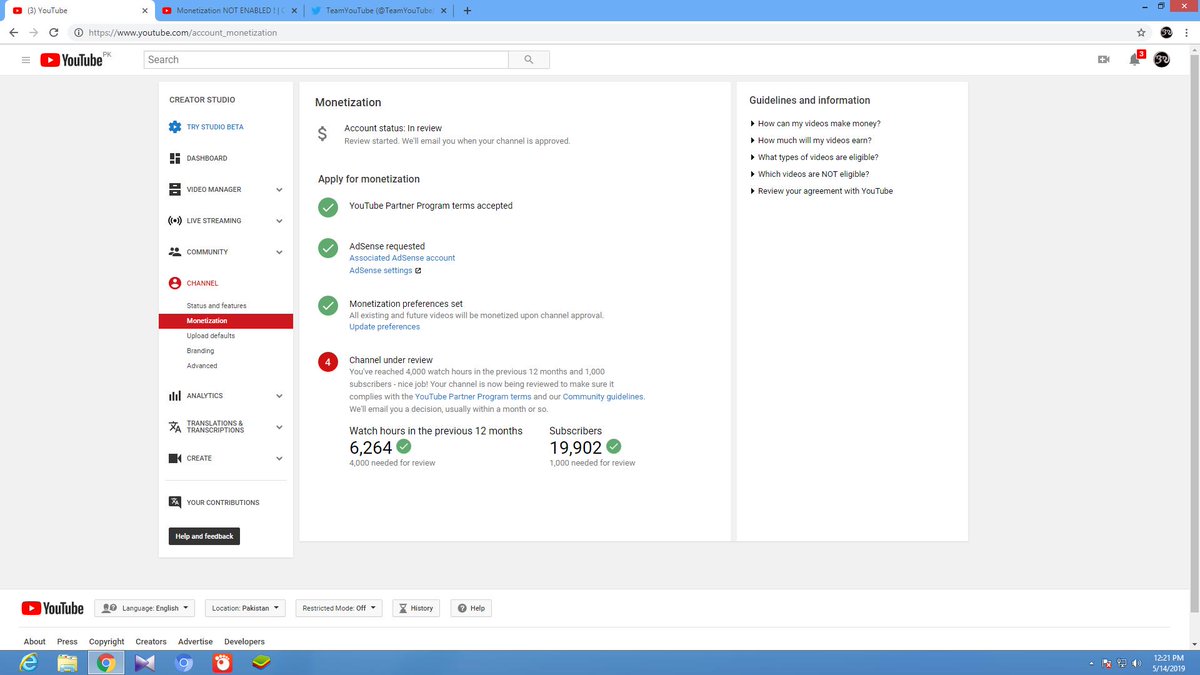Click the Live Streaming icon

click(x=175, y=220)
